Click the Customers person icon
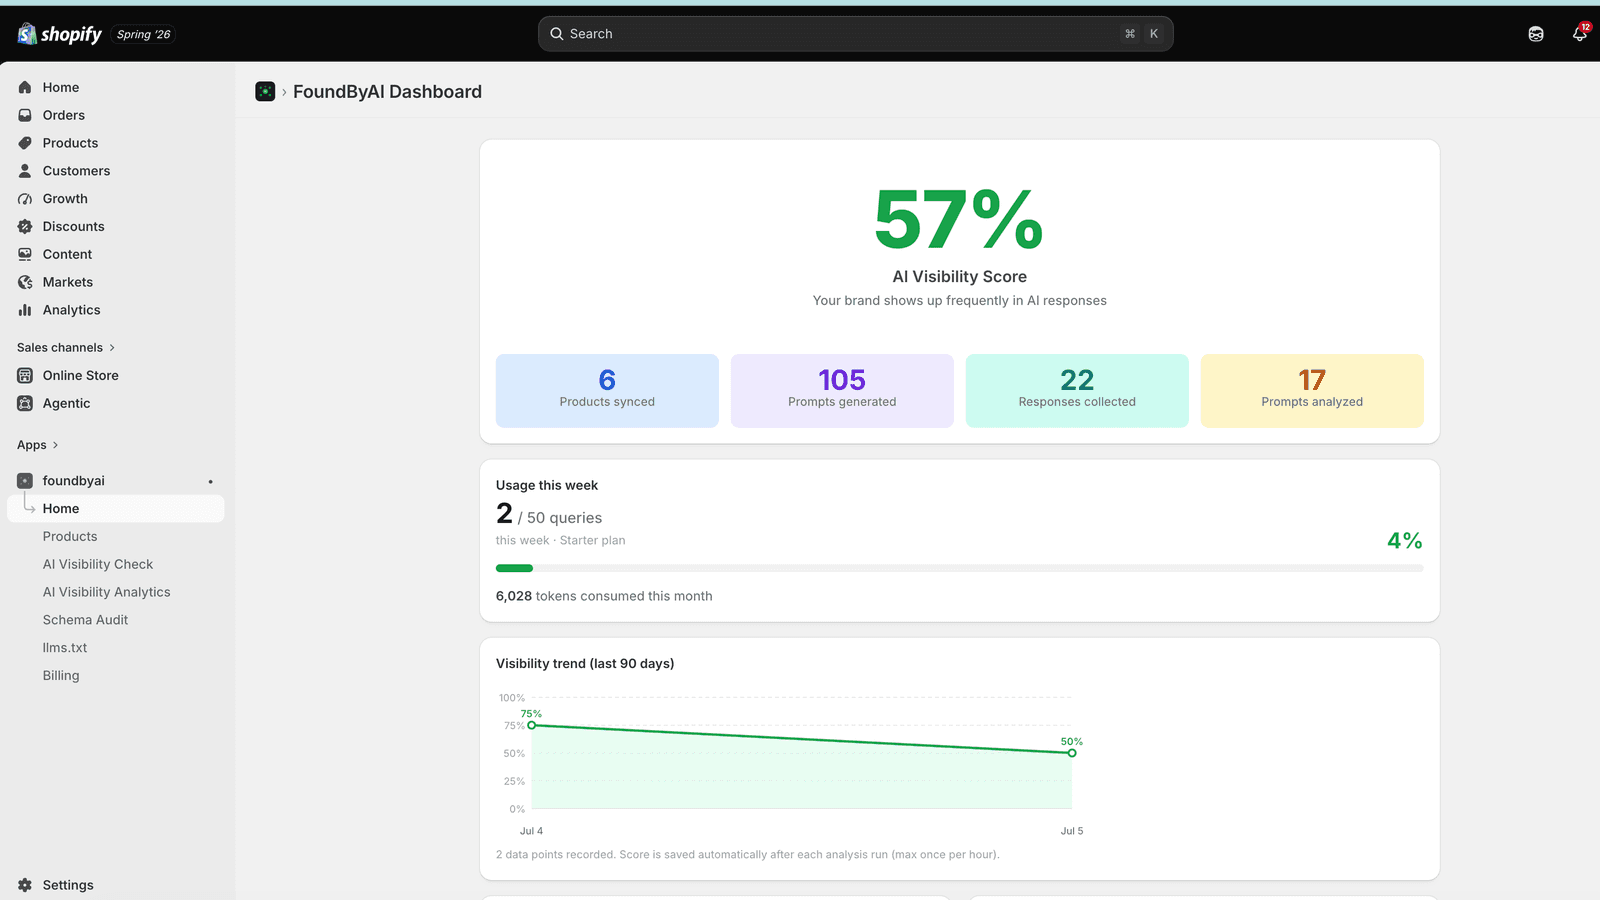1600x900 pixels. (25, 171)
